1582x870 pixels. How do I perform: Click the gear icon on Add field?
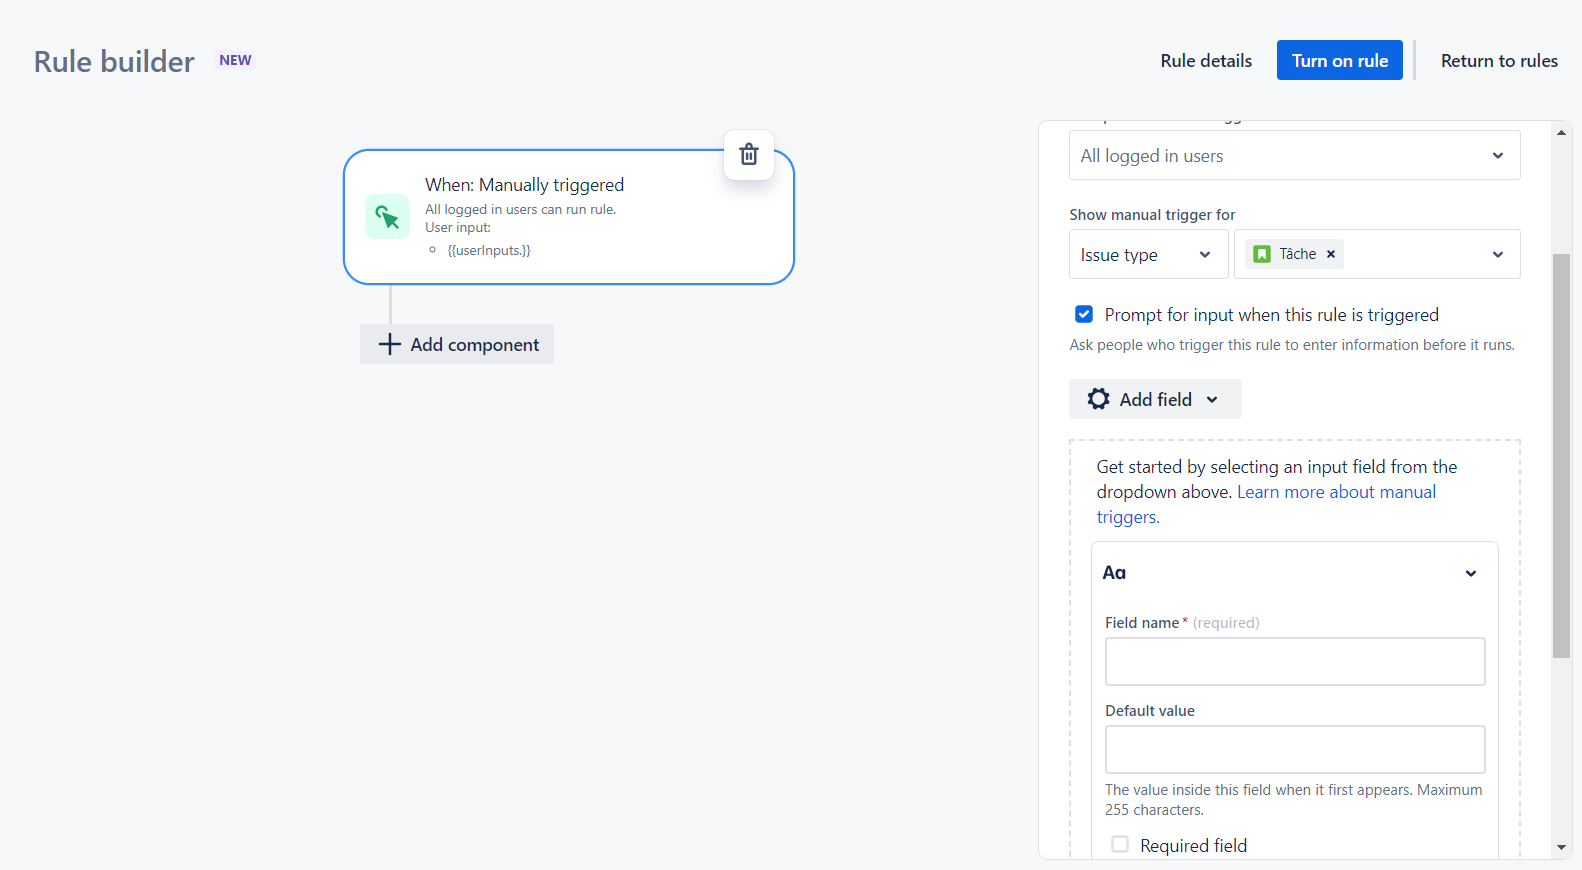point(1099,399)
